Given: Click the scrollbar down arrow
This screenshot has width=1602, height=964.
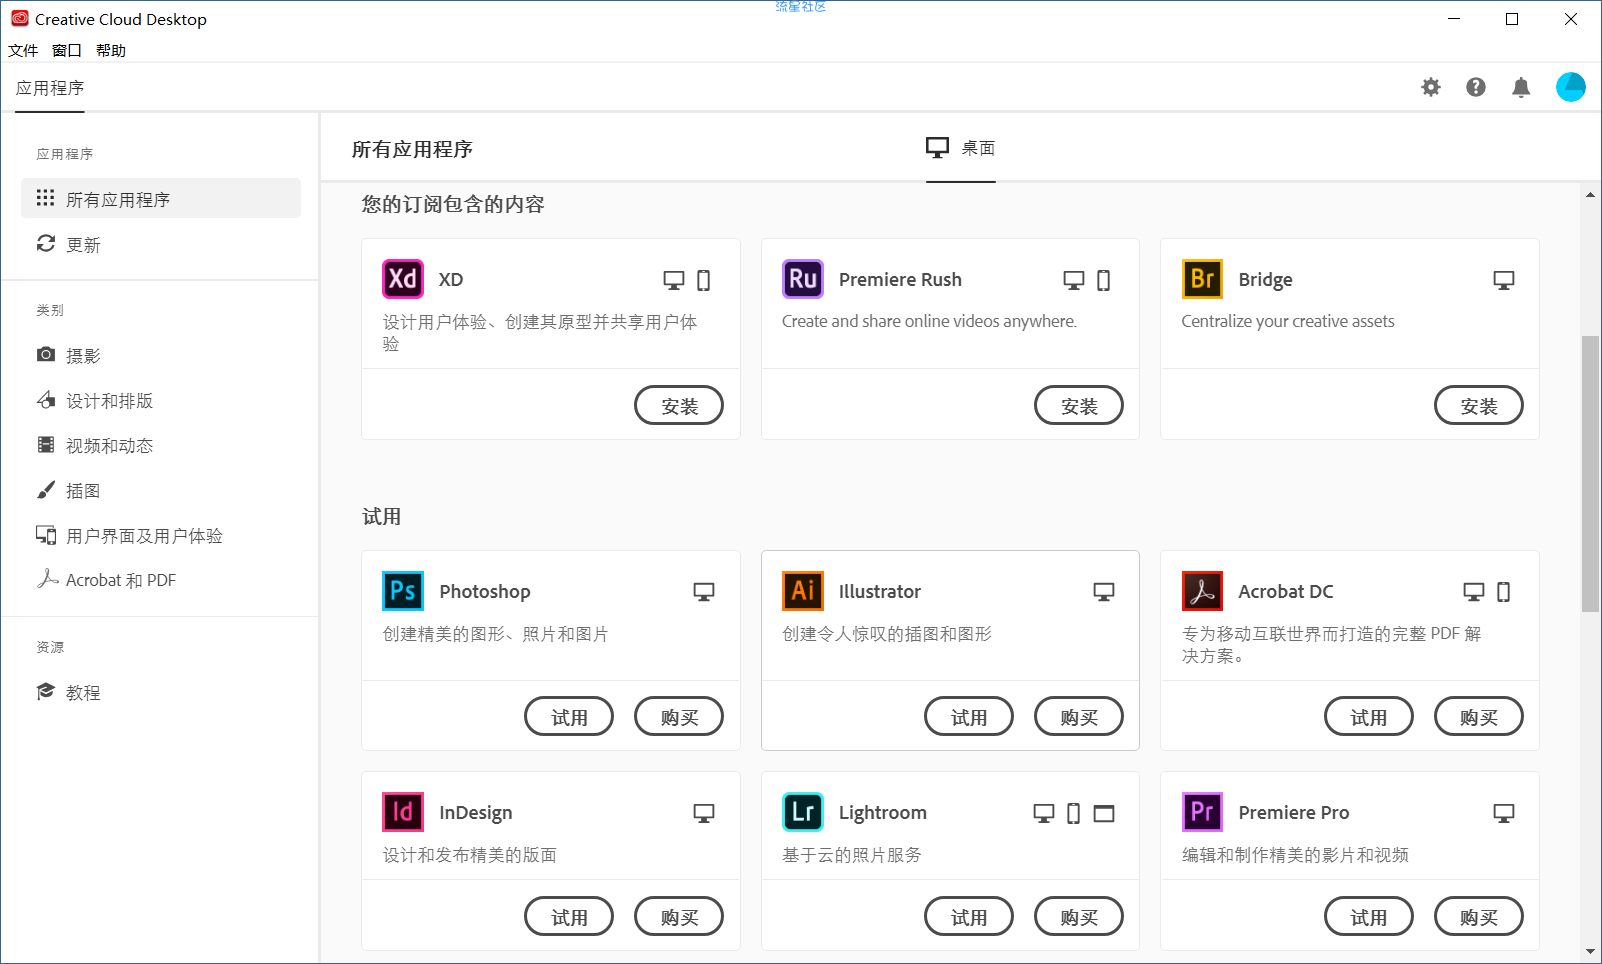Looking at the screenshot, I should tap(1590, 952).
